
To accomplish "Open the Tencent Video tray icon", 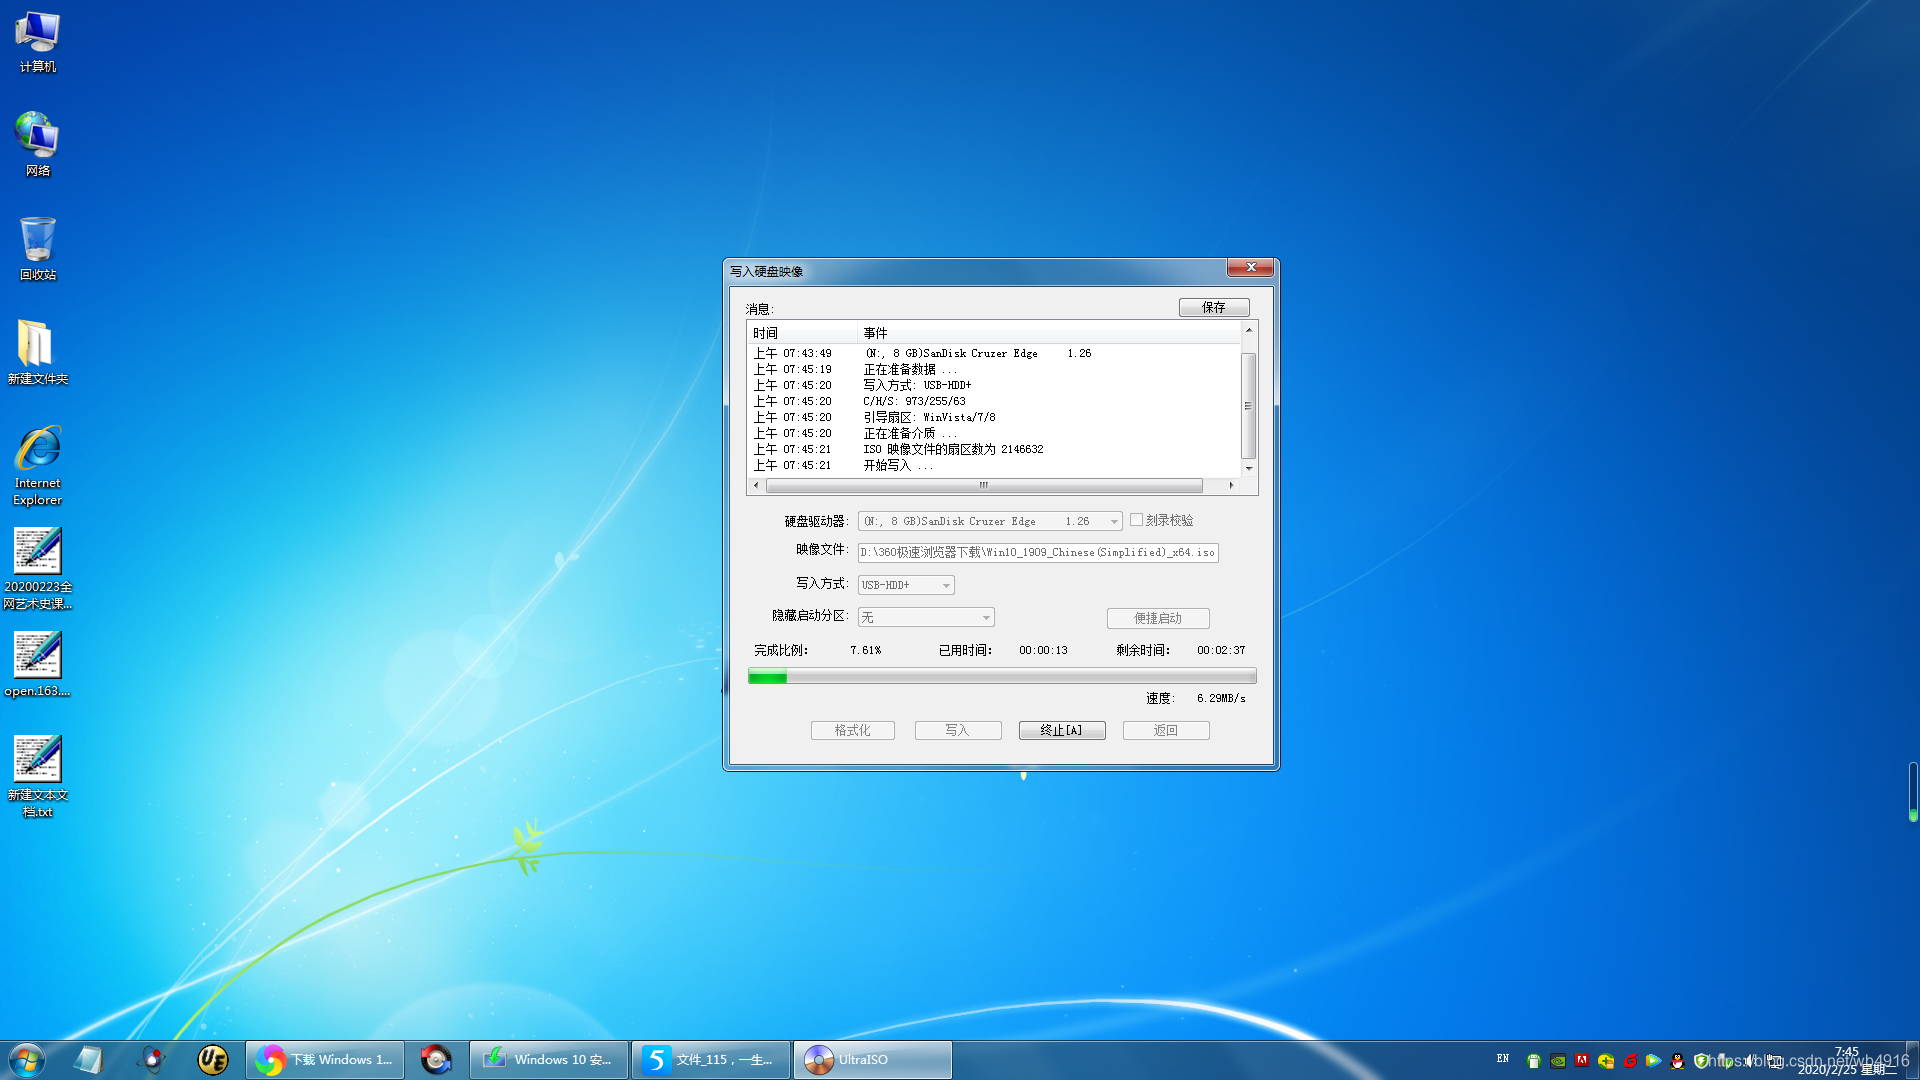I will [x=1653, y=1061].
